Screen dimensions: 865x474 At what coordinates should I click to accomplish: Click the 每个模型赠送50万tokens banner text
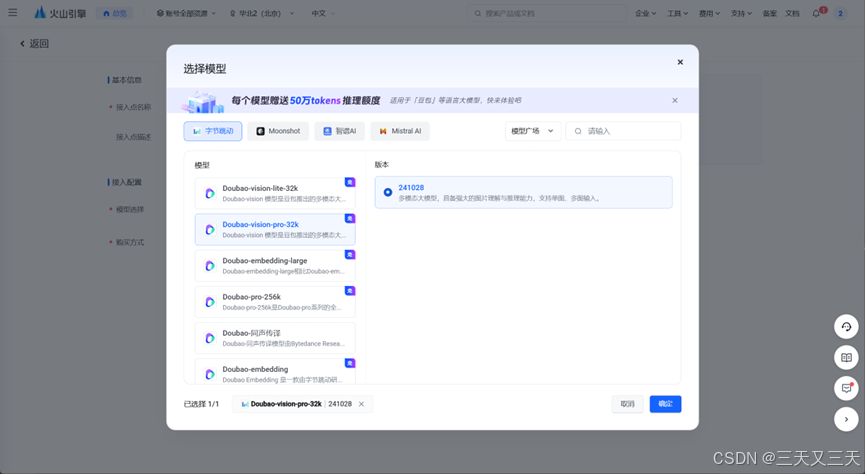(306, 100)
